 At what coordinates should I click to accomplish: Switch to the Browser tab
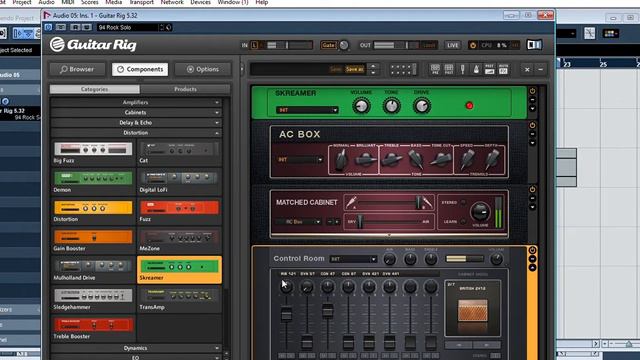click(x=77, y=69)
